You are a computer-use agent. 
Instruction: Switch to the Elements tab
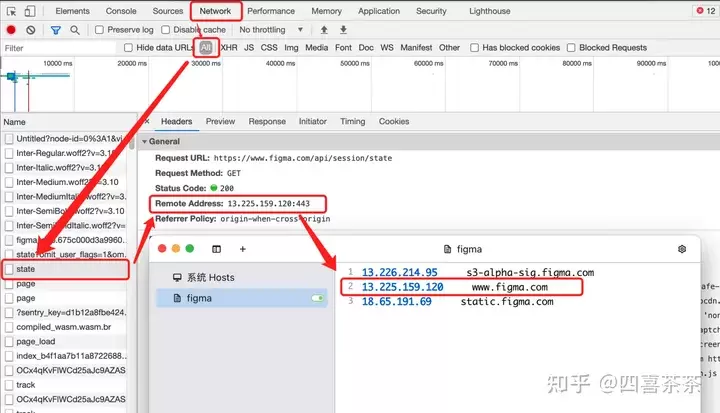coord(73,11)
